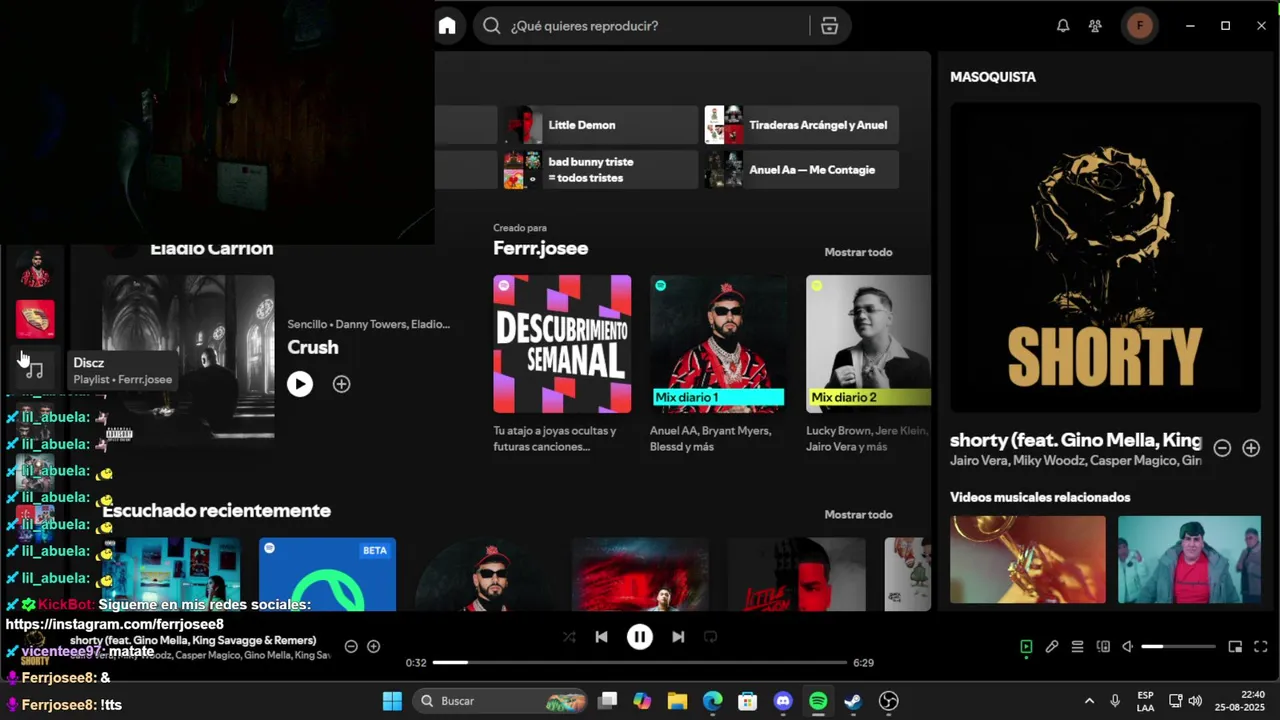Click 'Mostrar todo' next to Ferrr.josee
The width and height of the screenshot is (1280, 720).
[x=858, y=252]
